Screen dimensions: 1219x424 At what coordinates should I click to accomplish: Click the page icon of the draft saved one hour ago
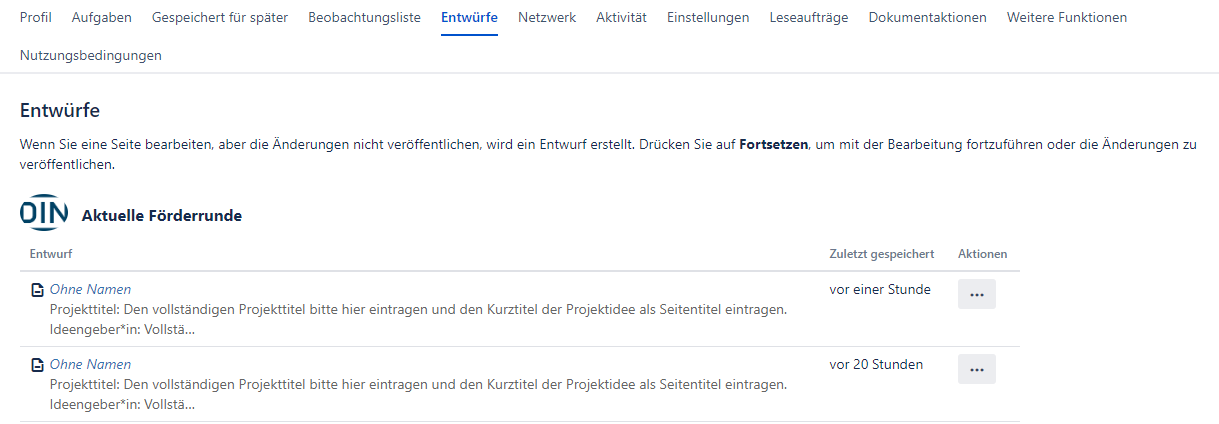37,290
